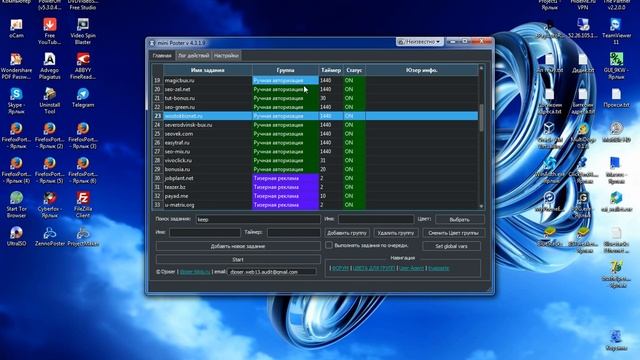
Task: Open the Прокси.txt file on the desktop
Action: pyautogui.click(x=616, y=98)
